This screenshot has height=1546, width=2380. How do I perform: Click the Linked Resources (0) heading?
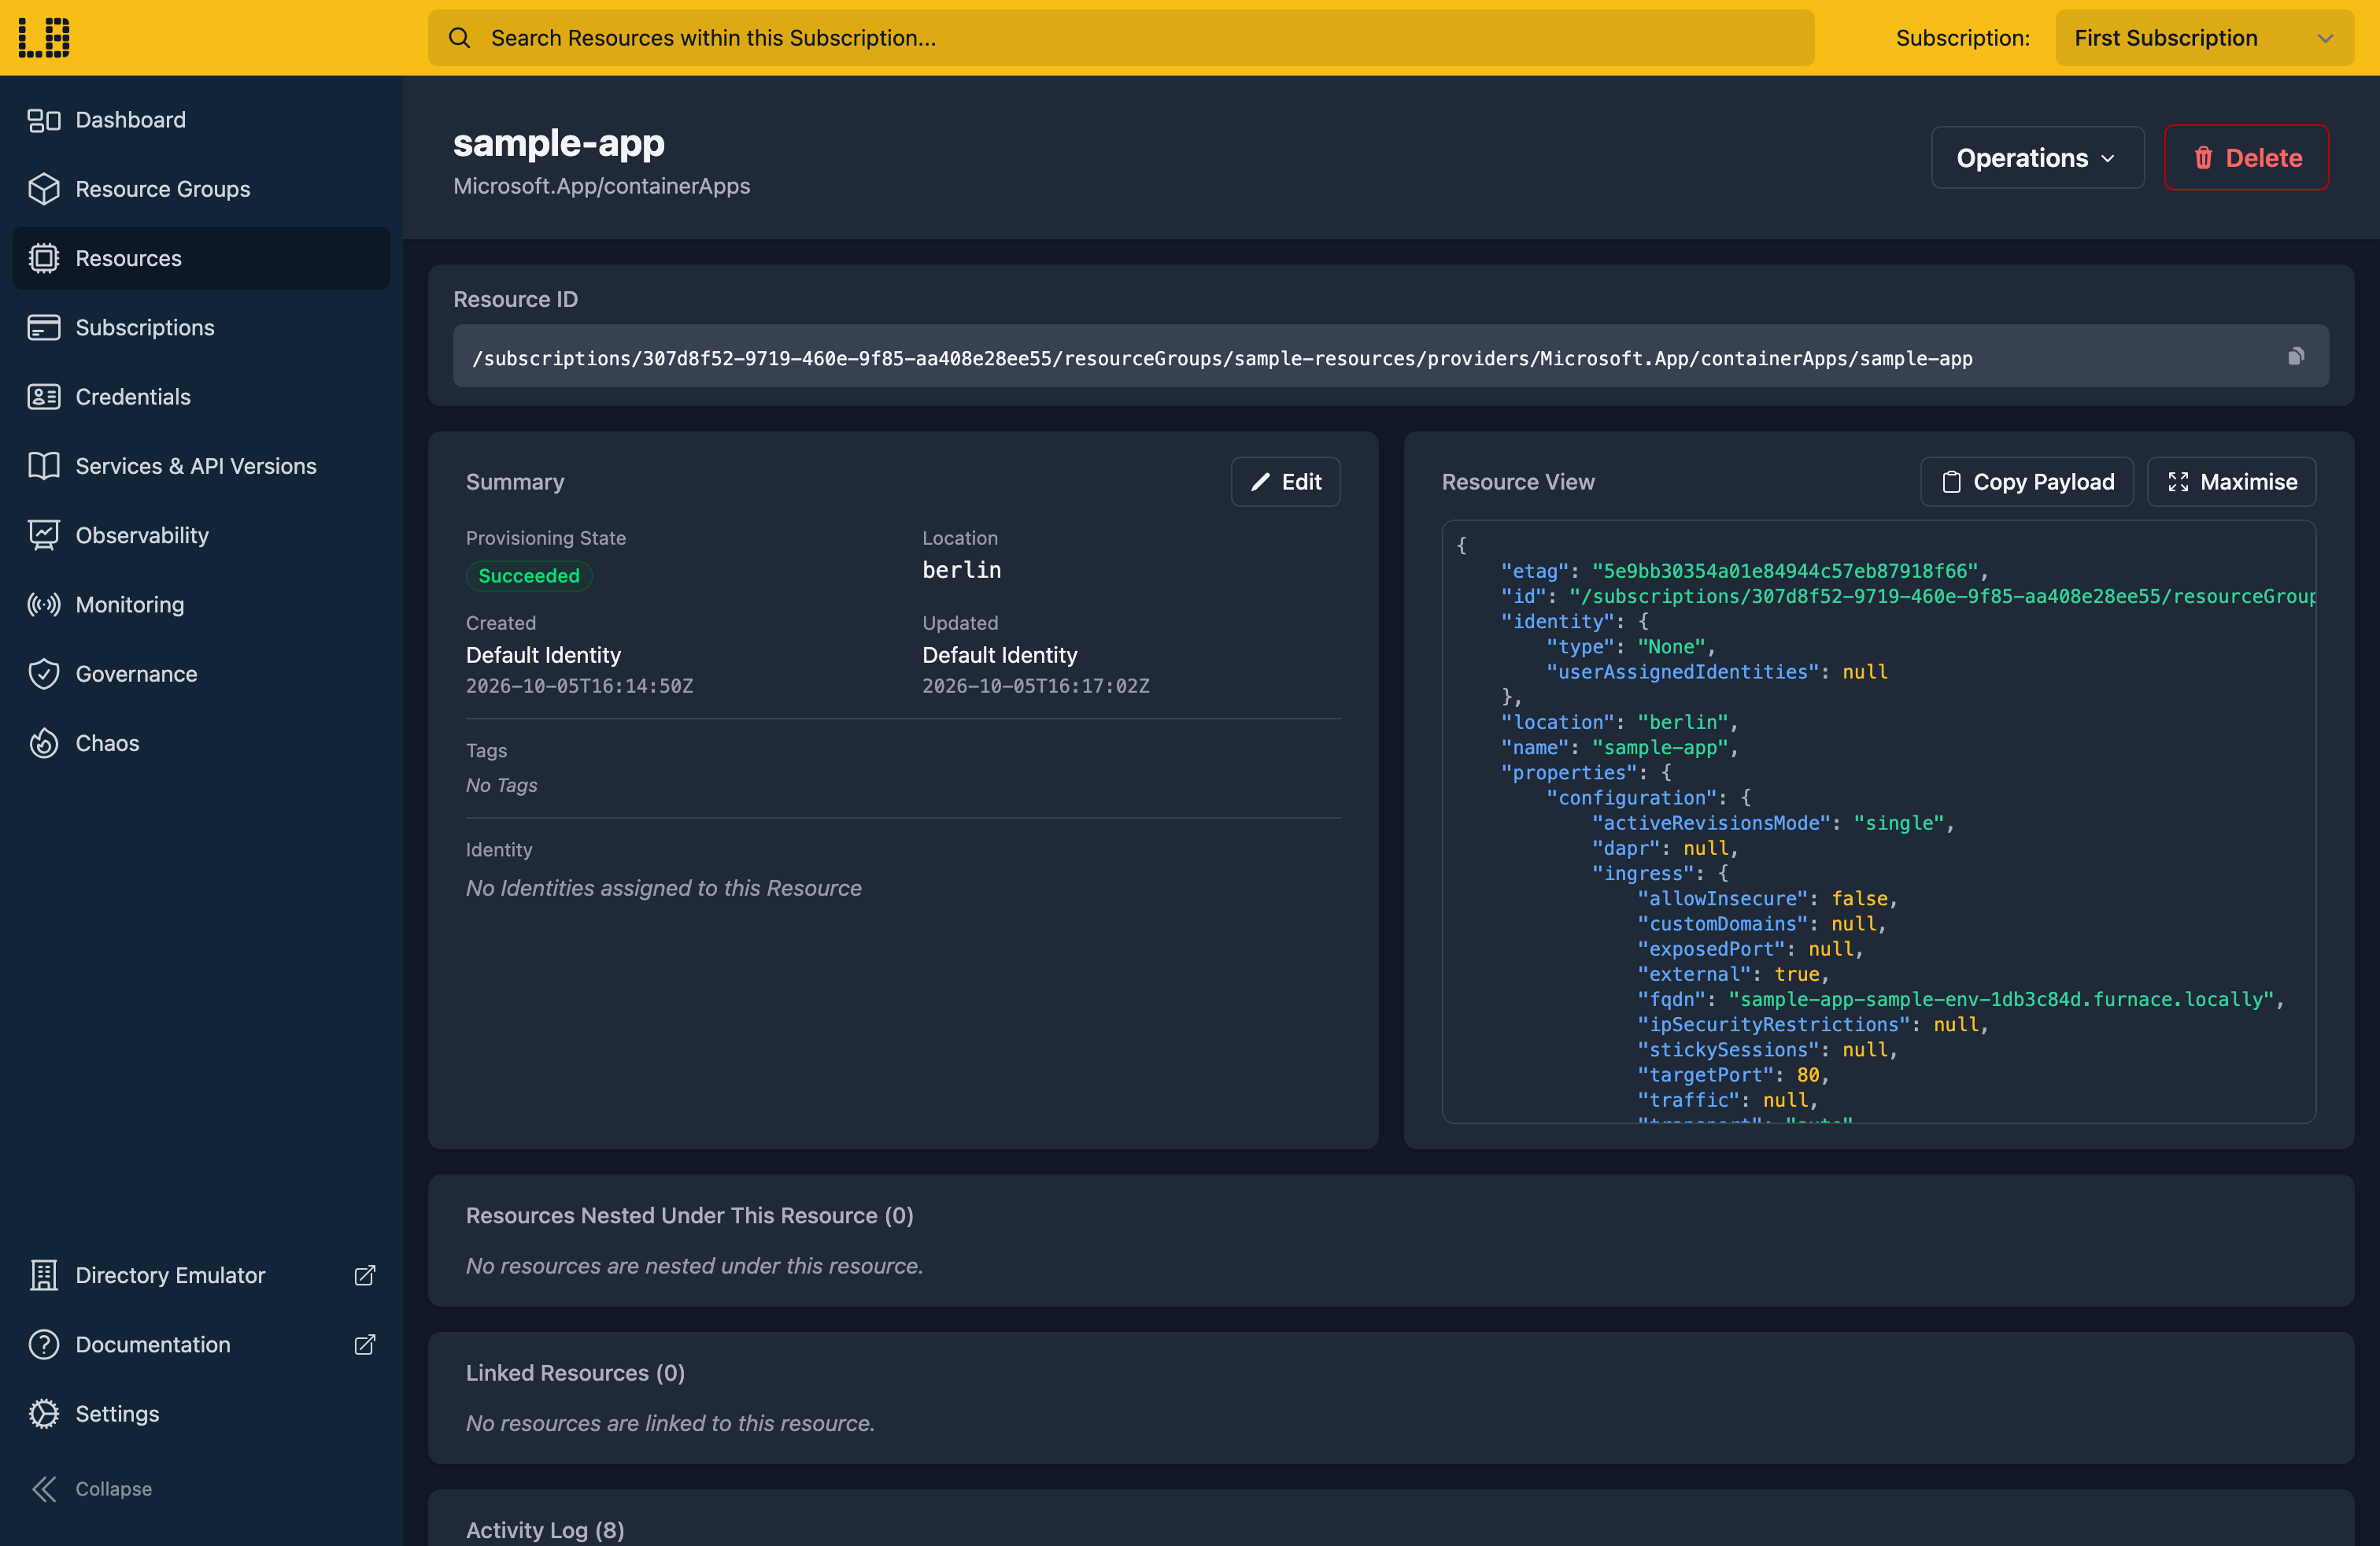[575, 1372]
